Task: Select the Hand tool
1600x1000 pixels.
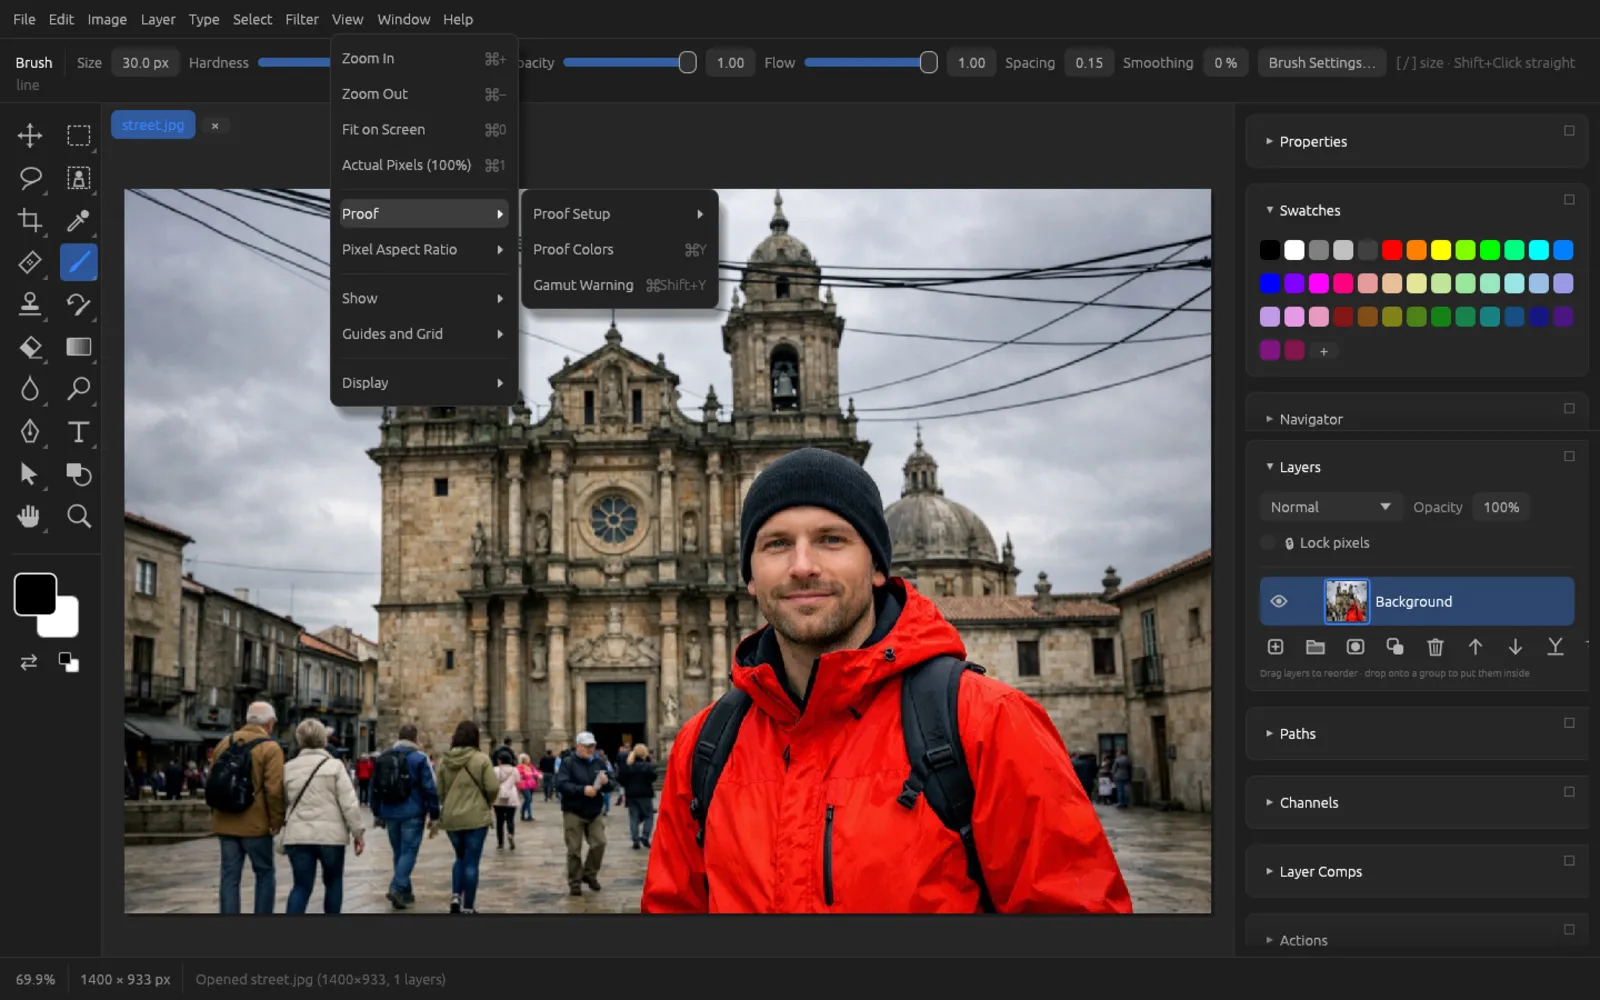Action: [x=30, y=516]
